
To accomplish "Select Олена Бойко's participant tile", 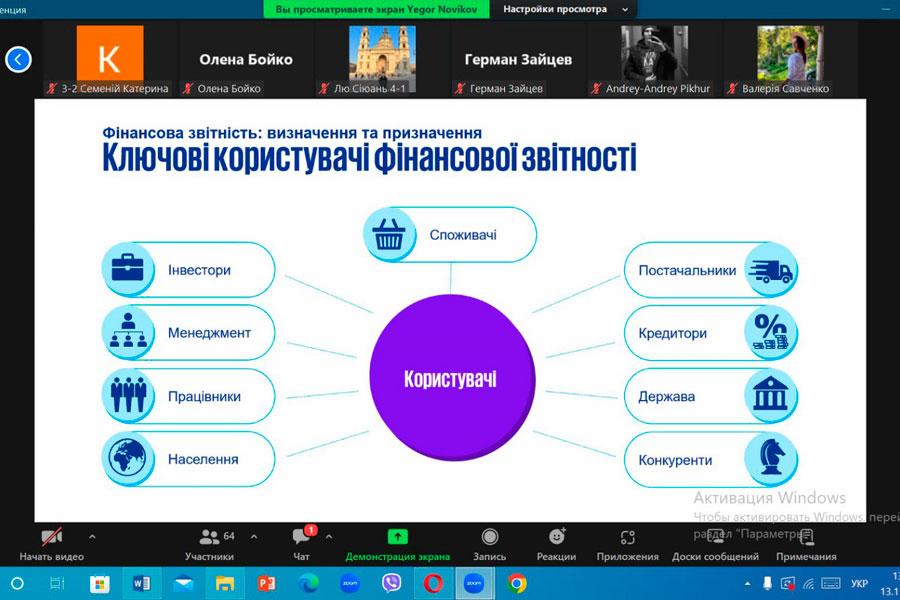I will tap(246, 60).
